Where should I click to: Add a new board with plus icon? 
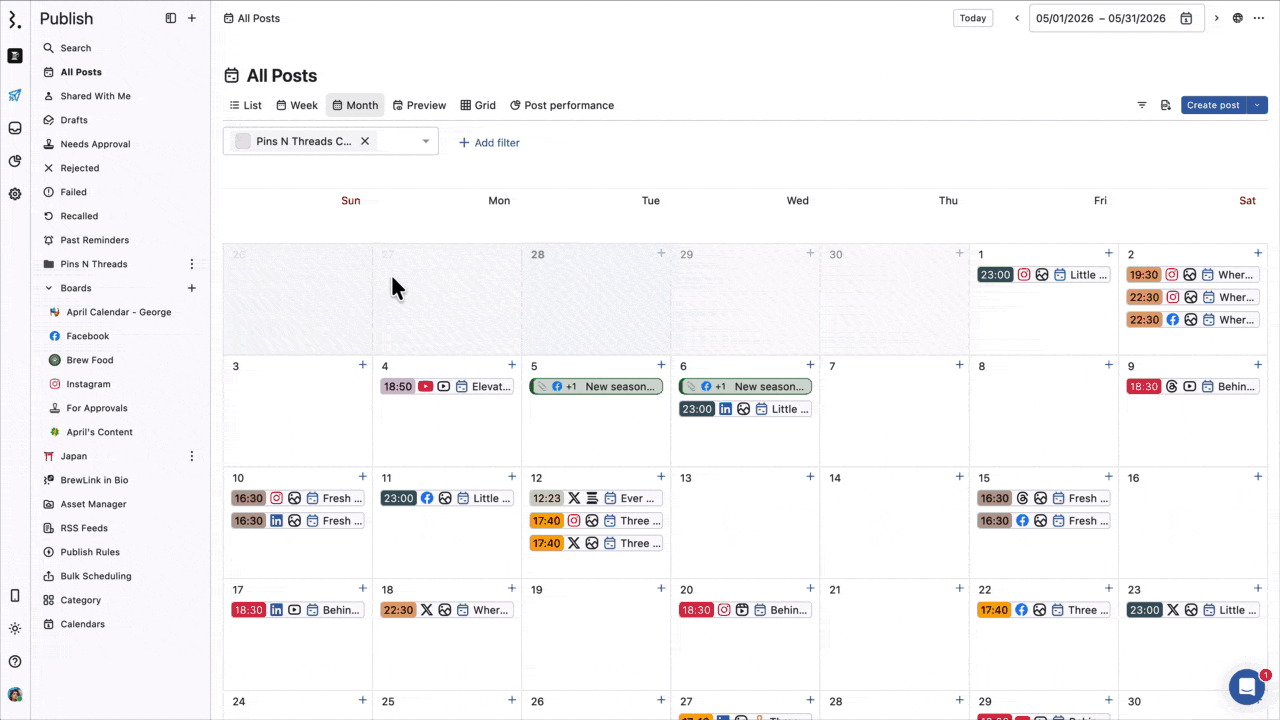point(192,288)
